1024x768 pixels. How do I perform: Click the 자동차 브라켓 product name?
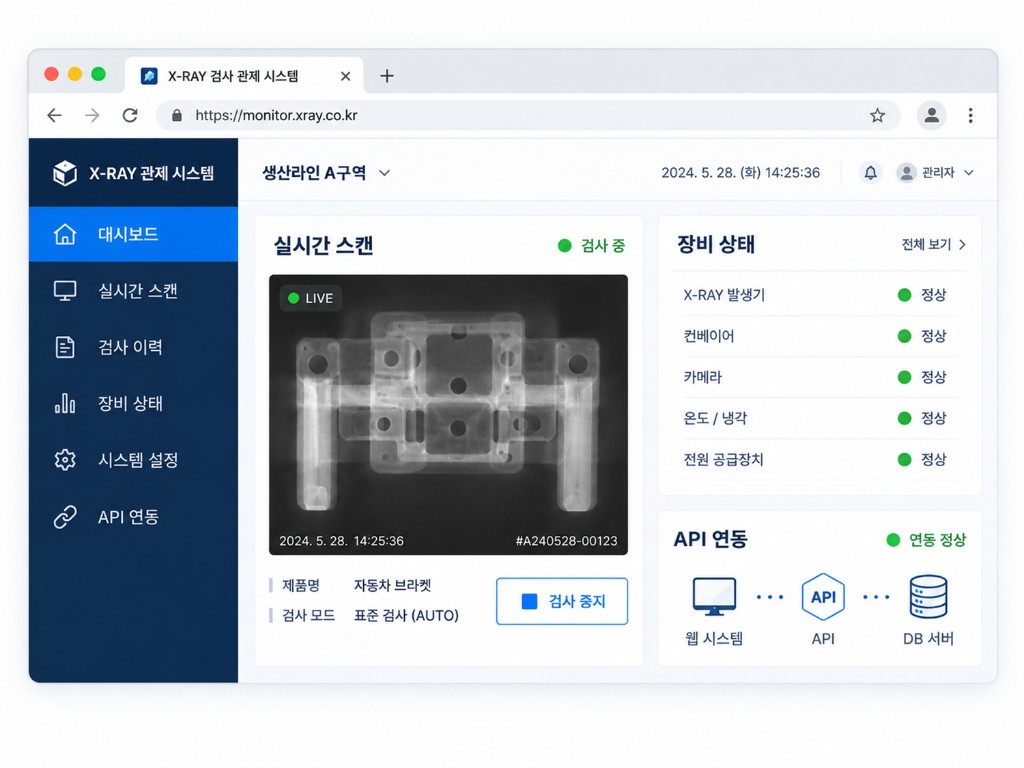click(392, 585)
